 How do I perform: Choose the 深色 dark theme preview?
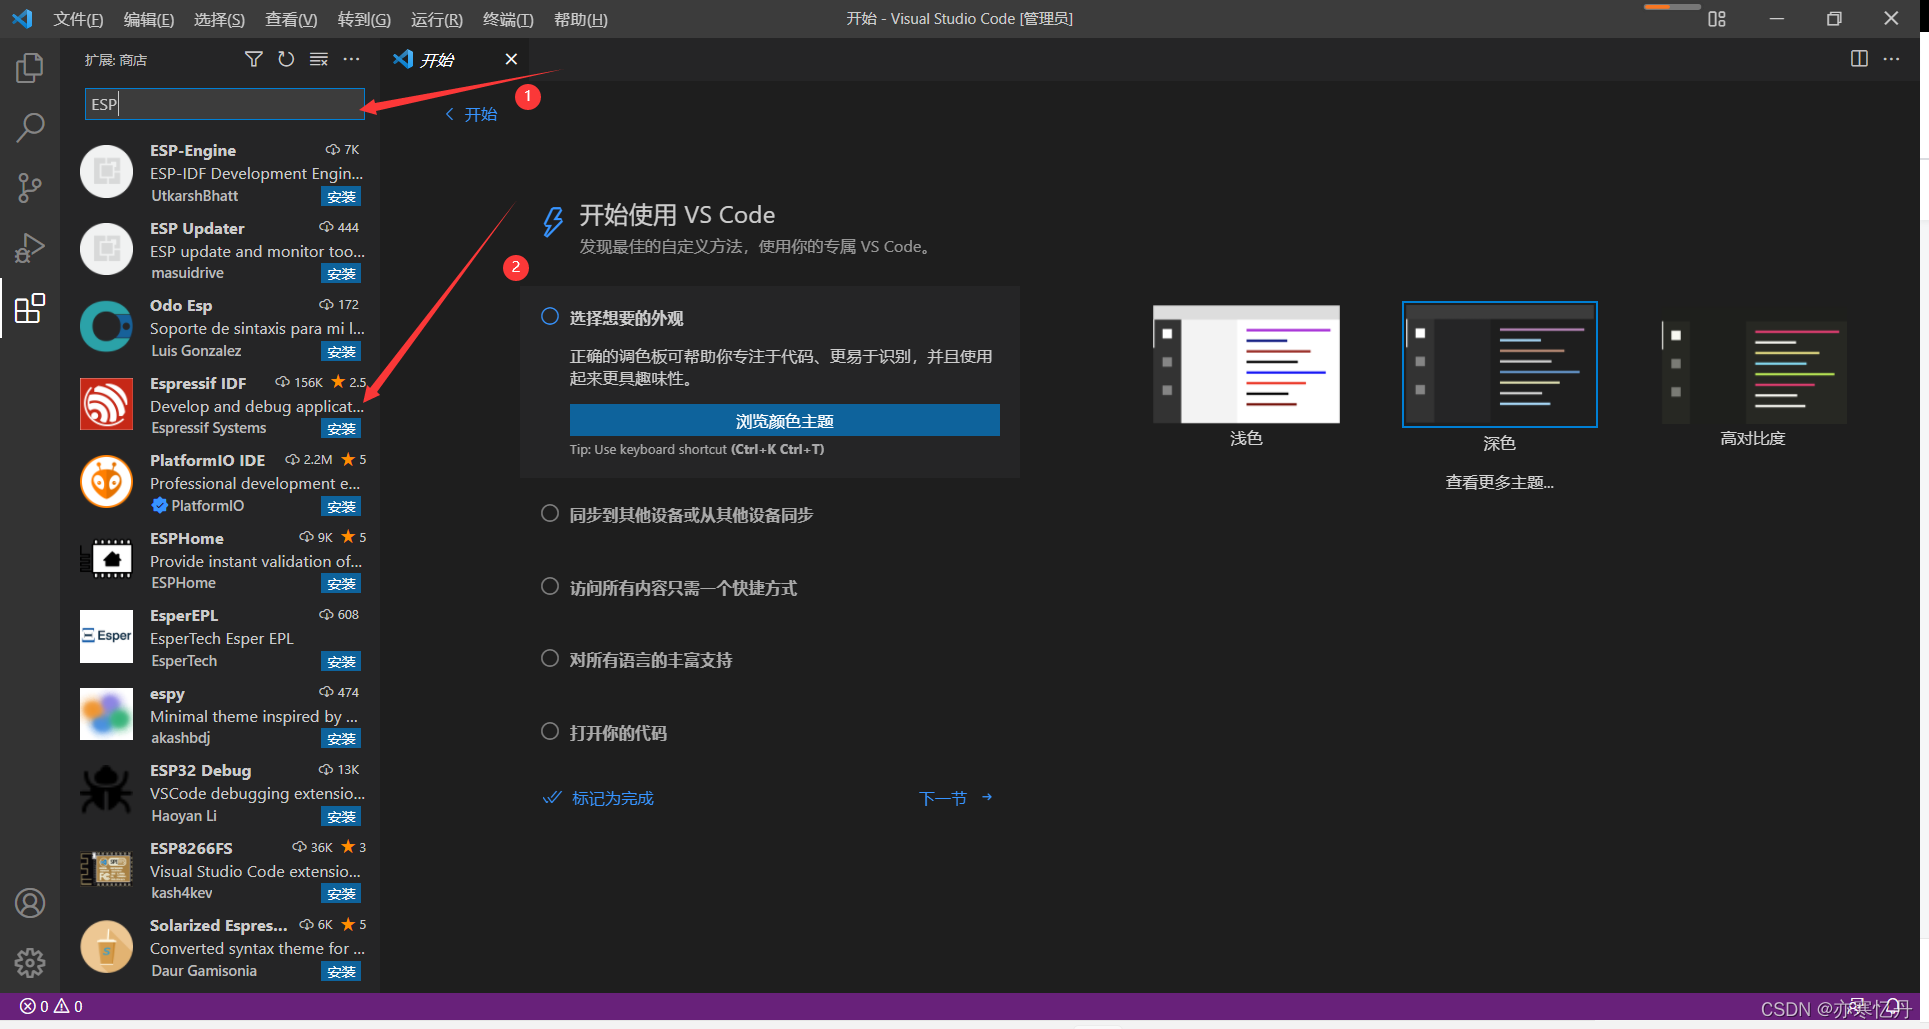coord(1499,364)
